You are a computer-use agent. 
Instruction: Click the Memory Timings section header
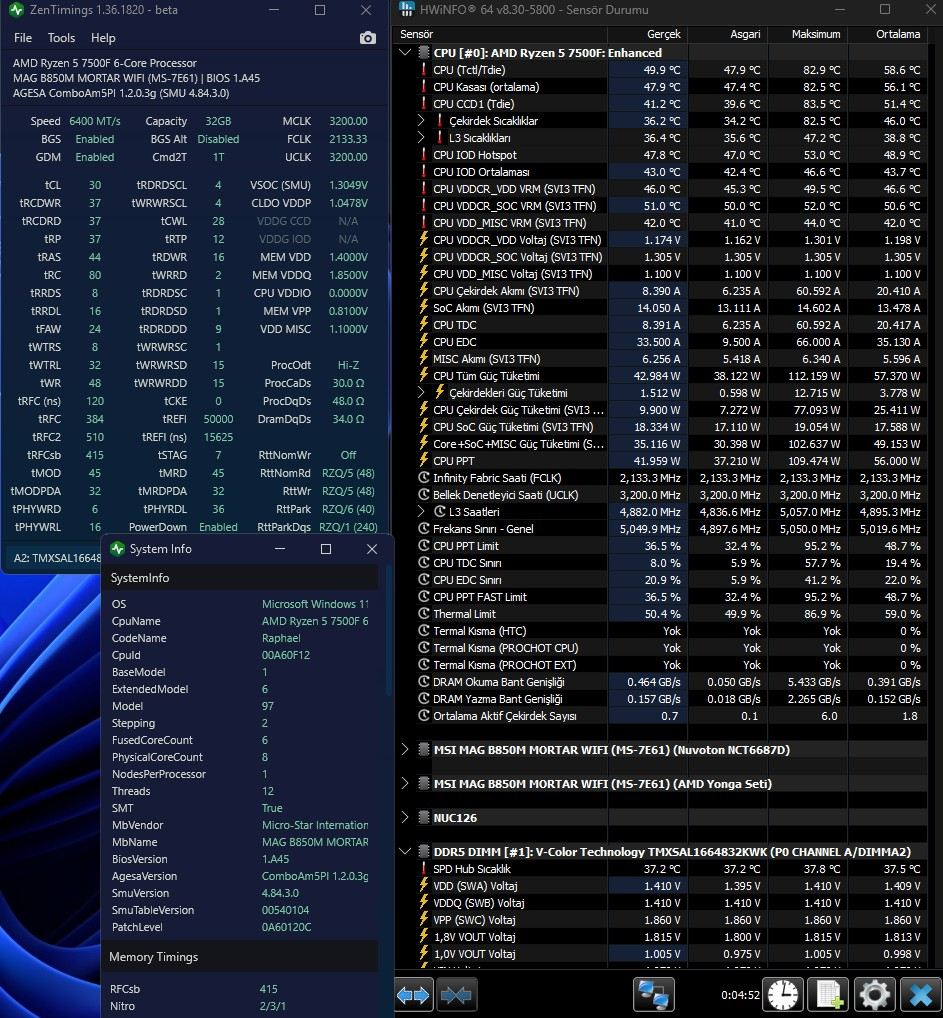[x=240, y=957]
